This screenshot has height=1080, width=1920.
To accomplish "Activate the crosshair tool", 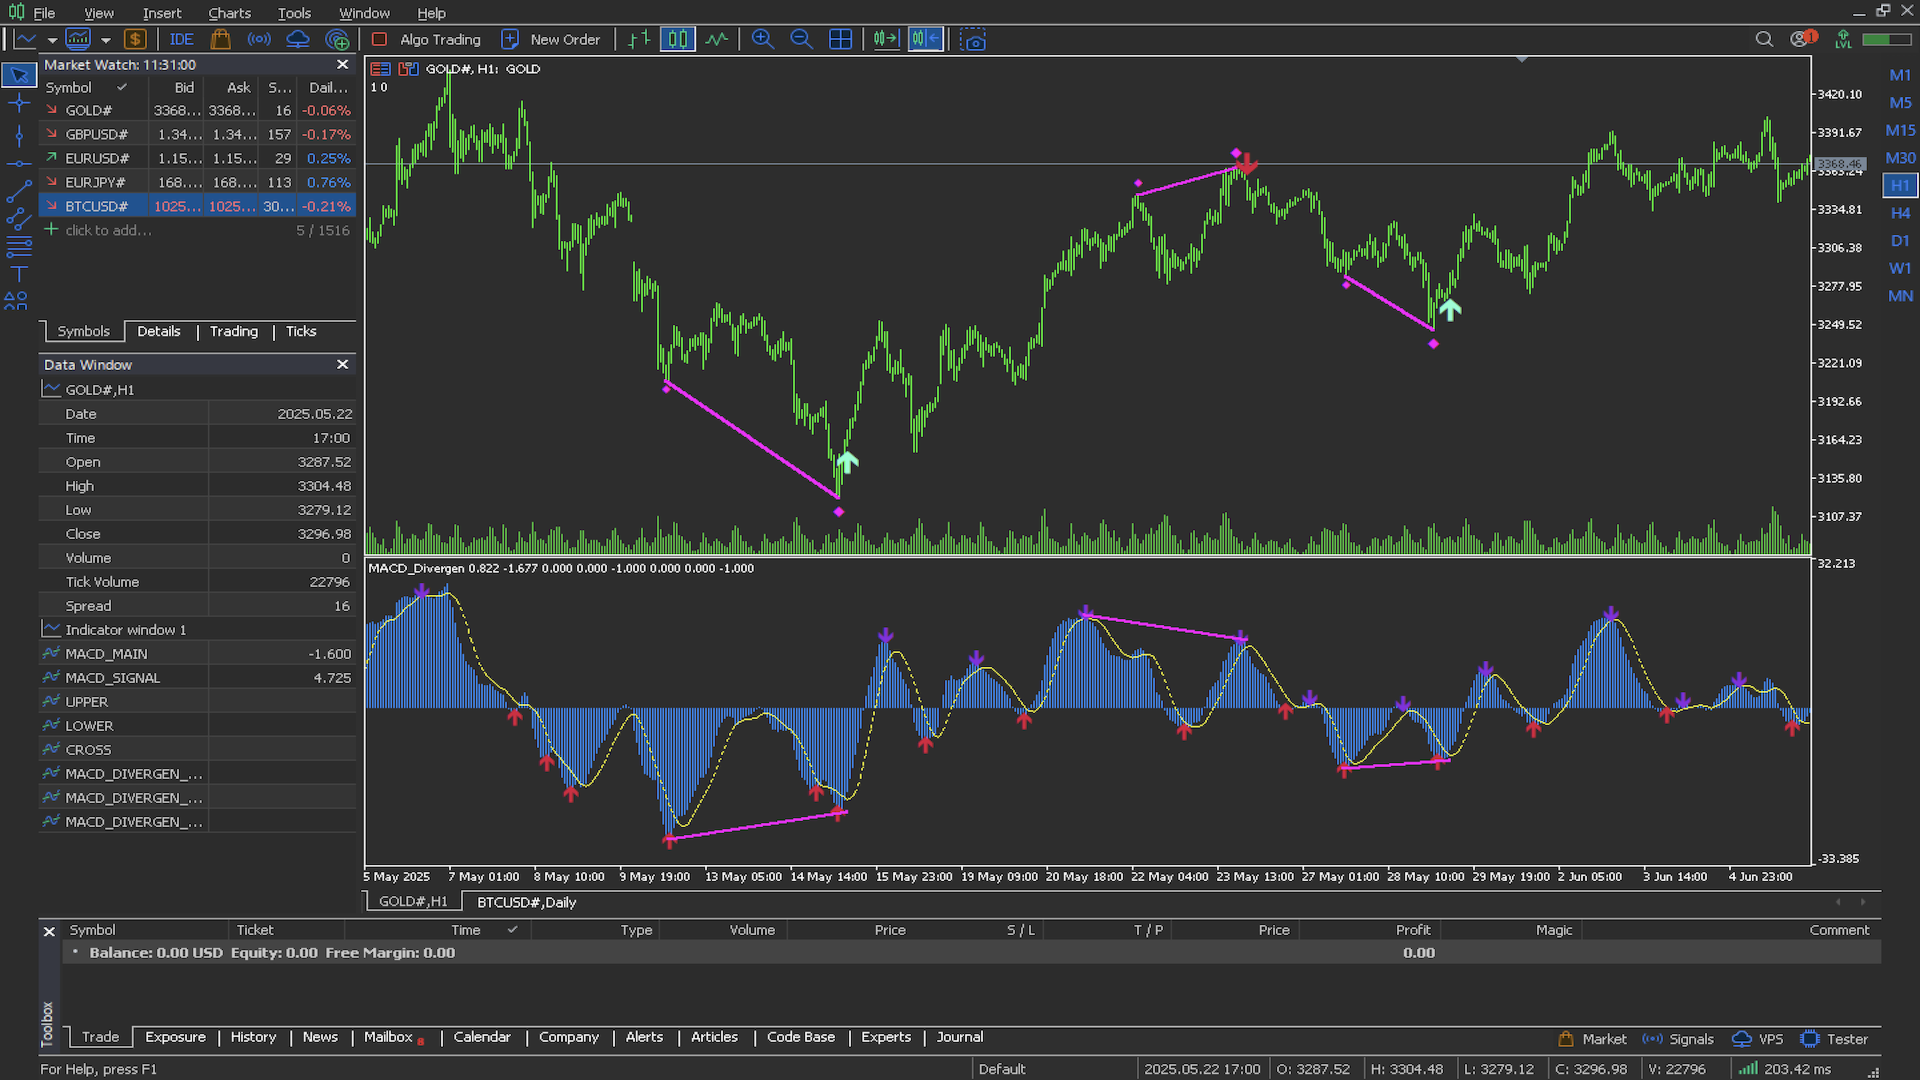I will click(19, 103).
